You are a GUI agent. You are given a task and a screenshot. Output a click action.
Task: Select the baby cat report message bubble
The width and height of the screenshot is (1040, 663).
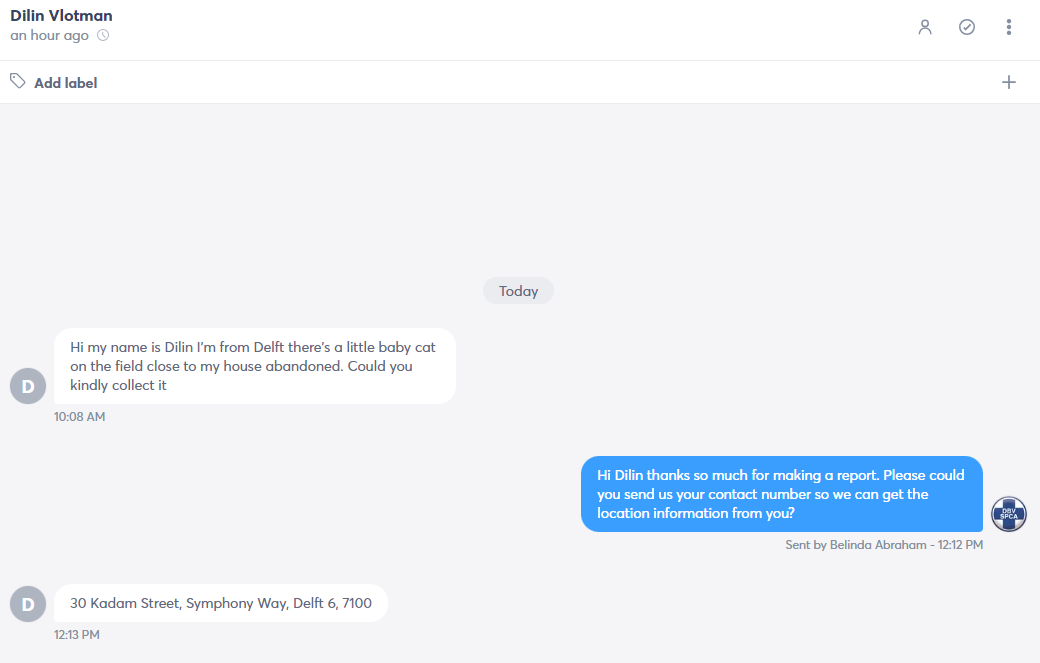coord(255,366)
